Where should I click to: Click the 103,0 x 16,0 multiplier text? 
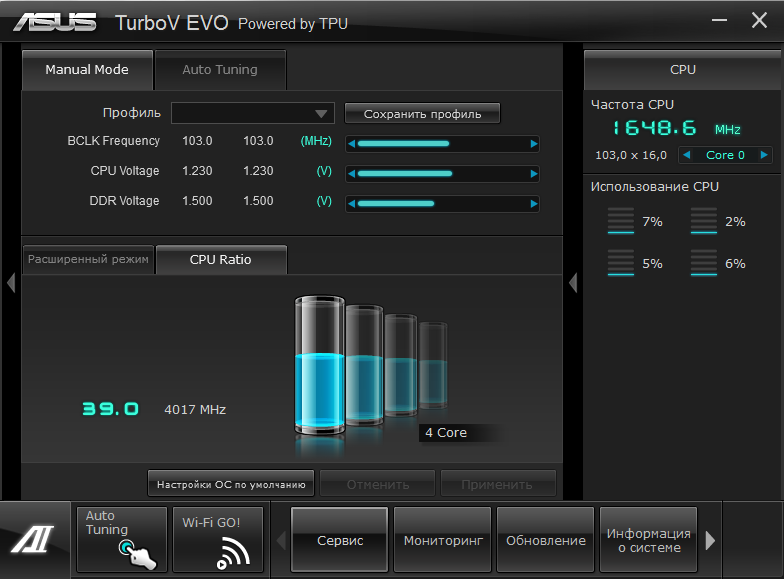point(630,155)
